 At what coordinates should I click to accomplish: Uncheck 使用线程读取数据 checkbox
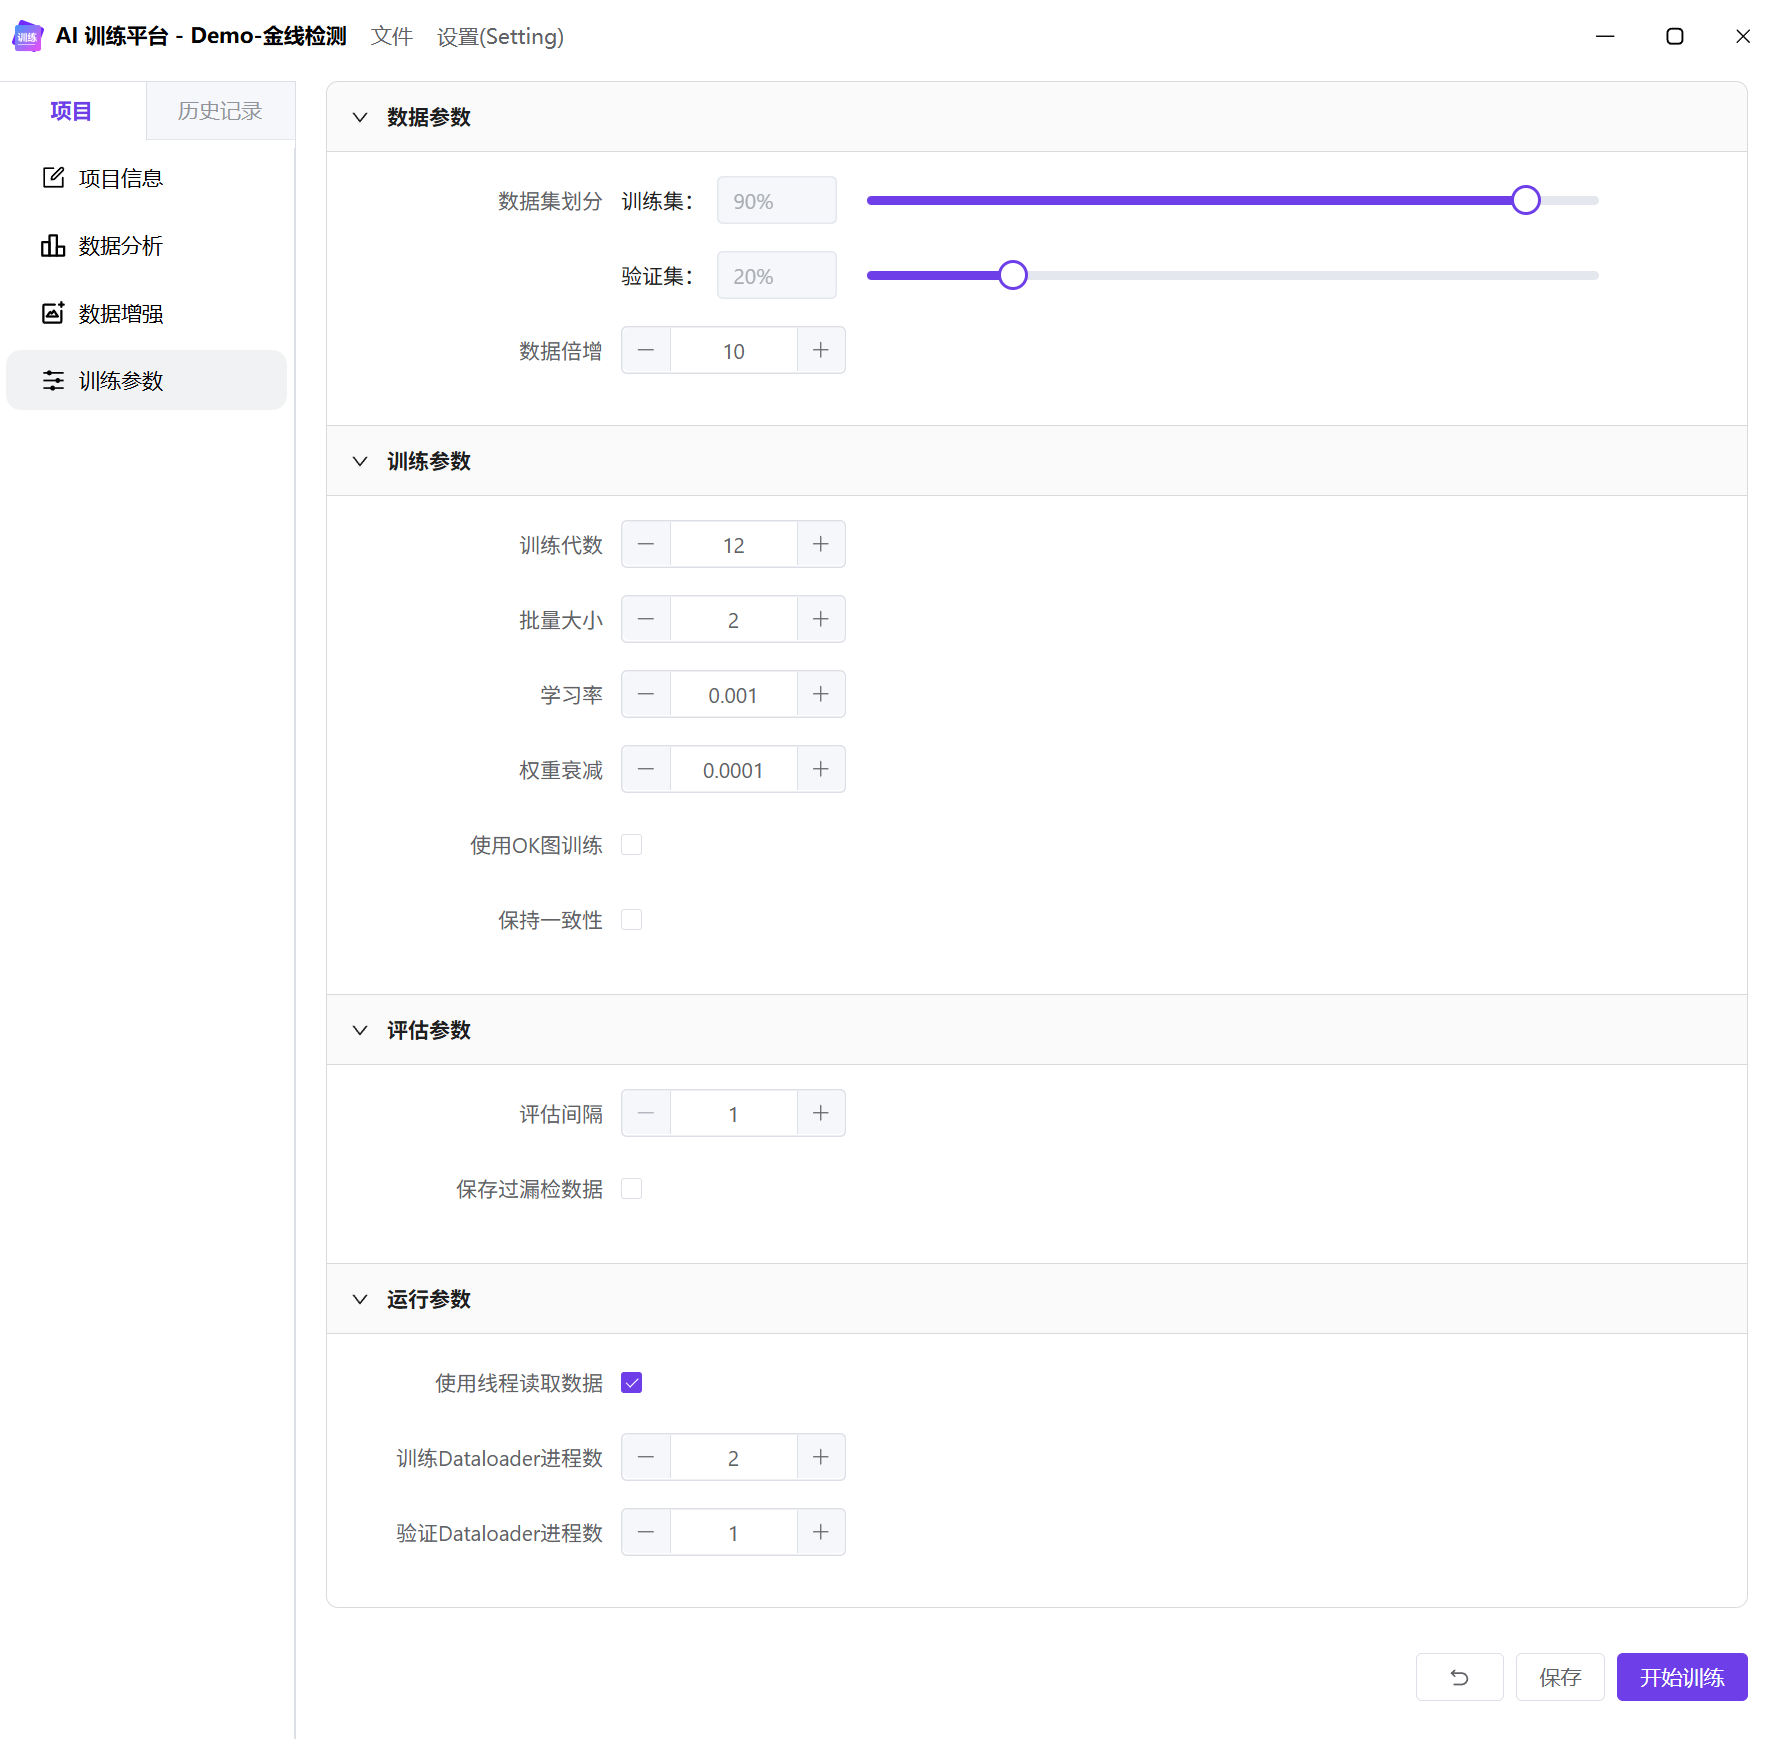tap(631, 1383)
